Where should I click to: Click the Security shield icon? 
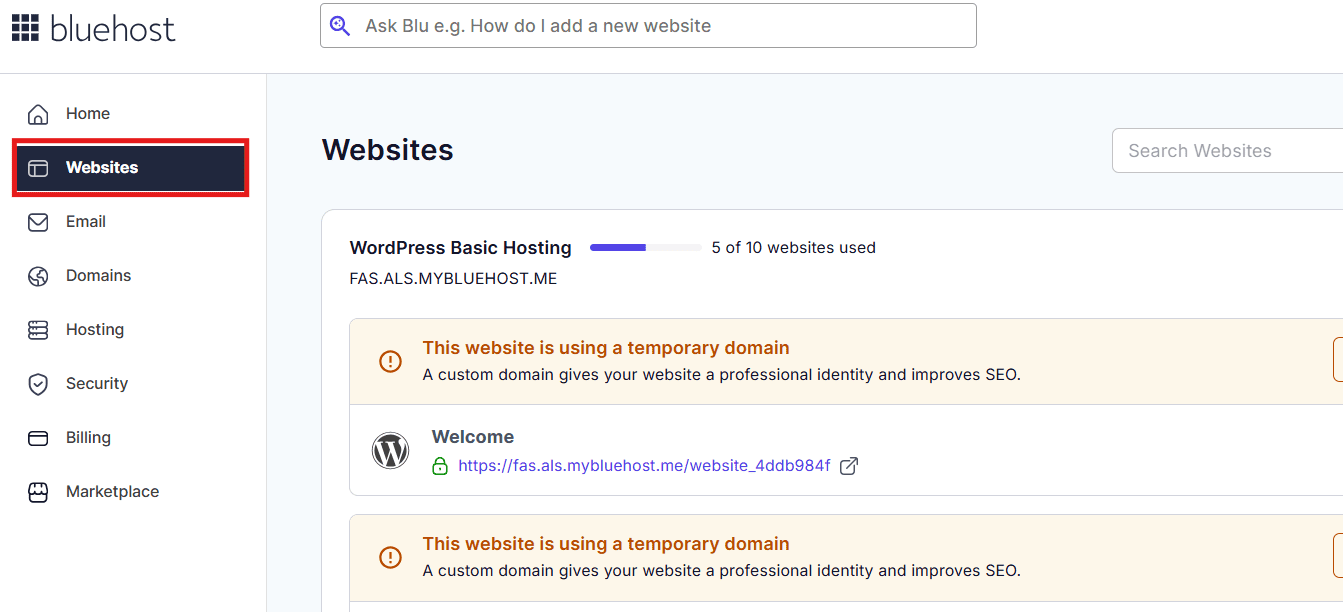tap(38, 383)
